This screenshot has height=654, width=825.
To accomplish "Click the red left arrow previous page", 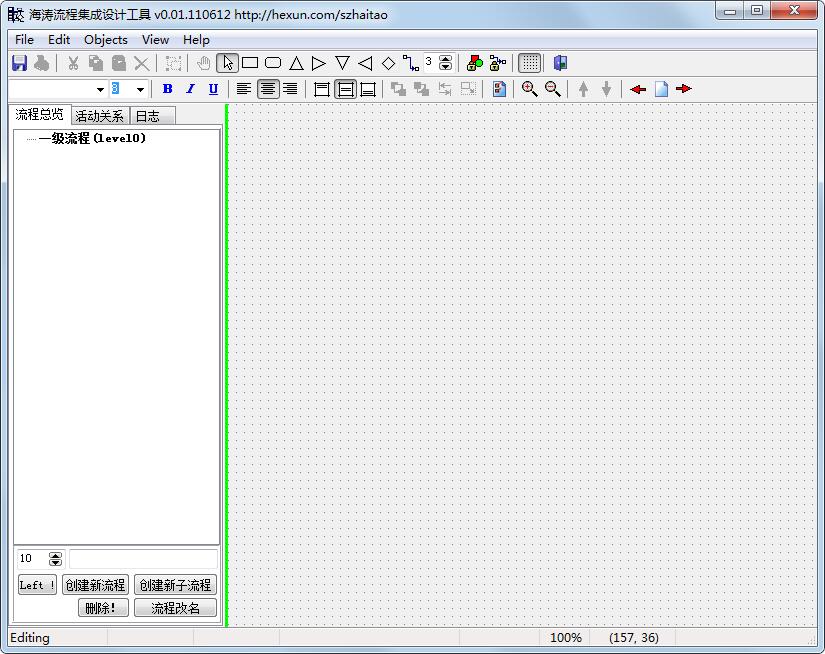I will click(638, 89).
